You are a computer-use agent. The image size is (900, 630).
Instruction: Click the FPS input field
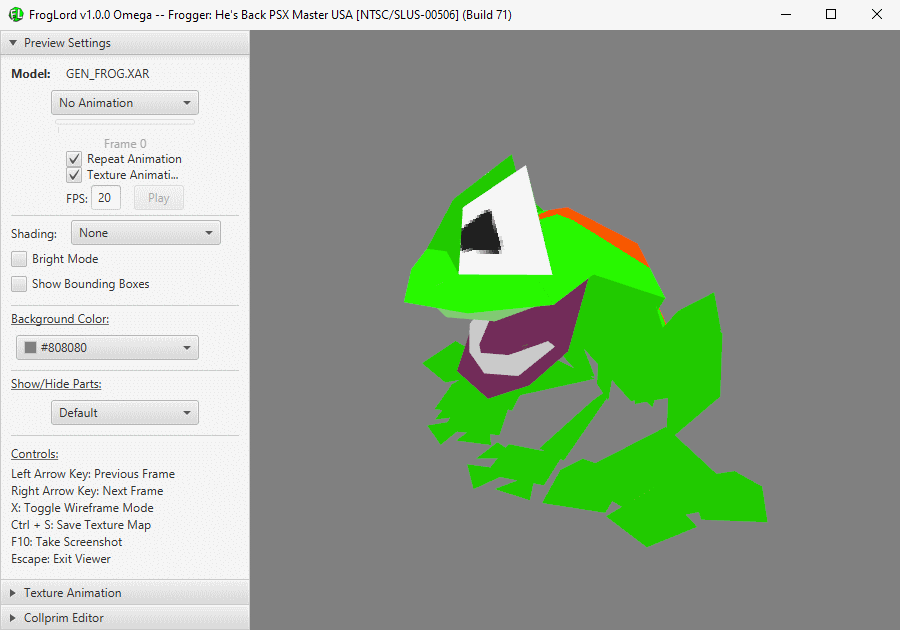point(106,198)
